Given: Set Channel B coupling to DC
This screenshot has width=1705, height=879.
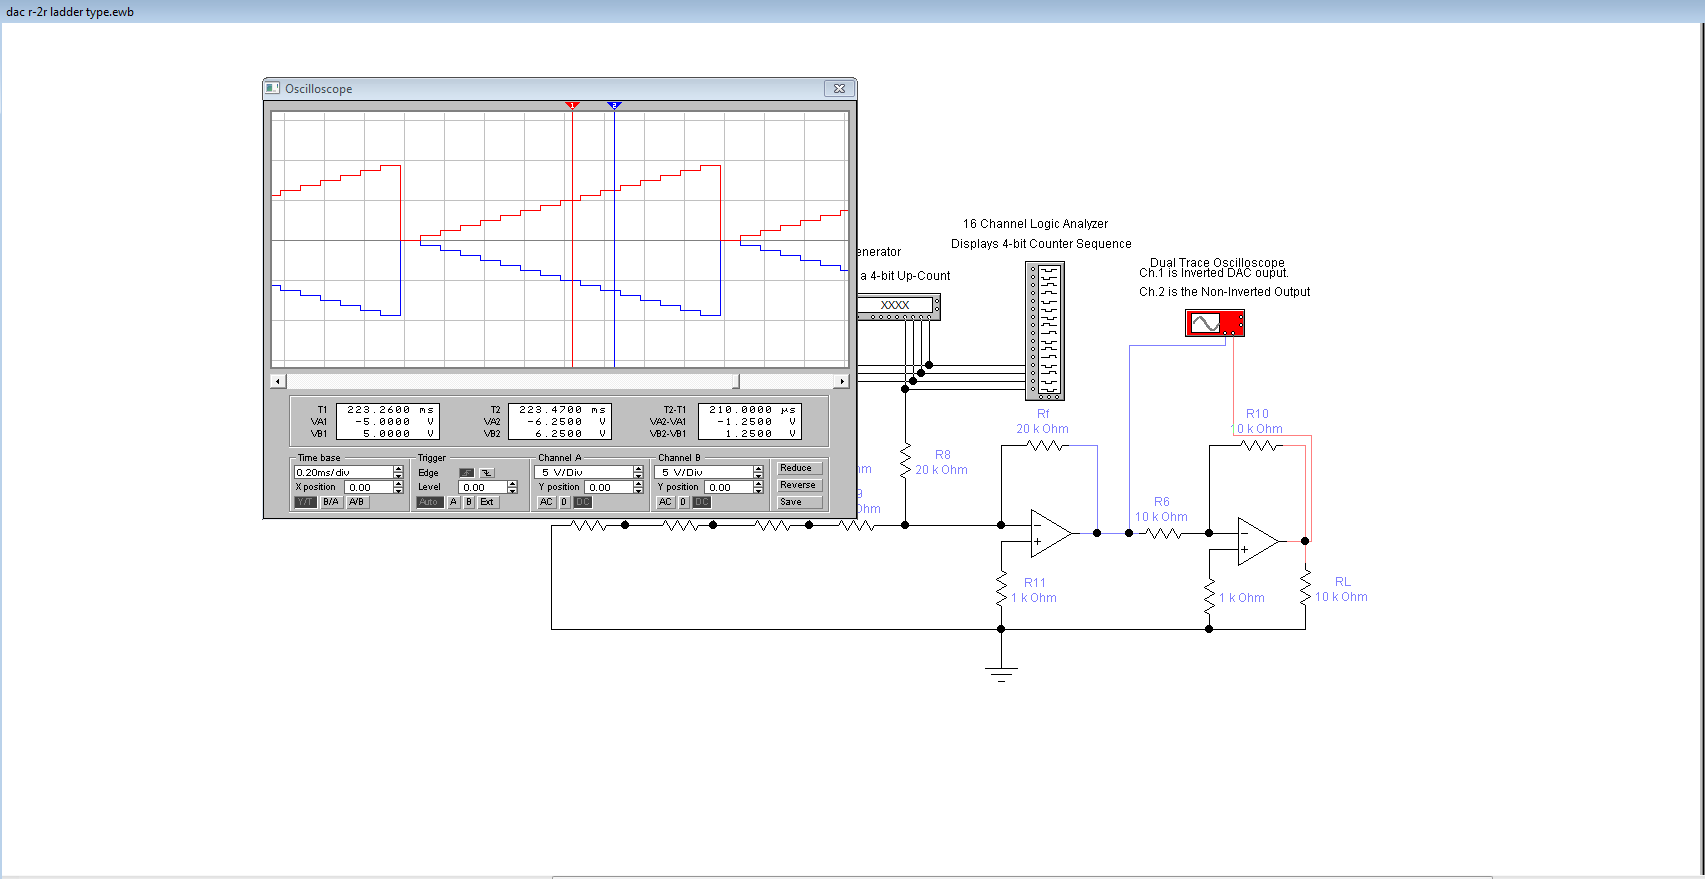Looking at the screenshot, I should point(702,502).
